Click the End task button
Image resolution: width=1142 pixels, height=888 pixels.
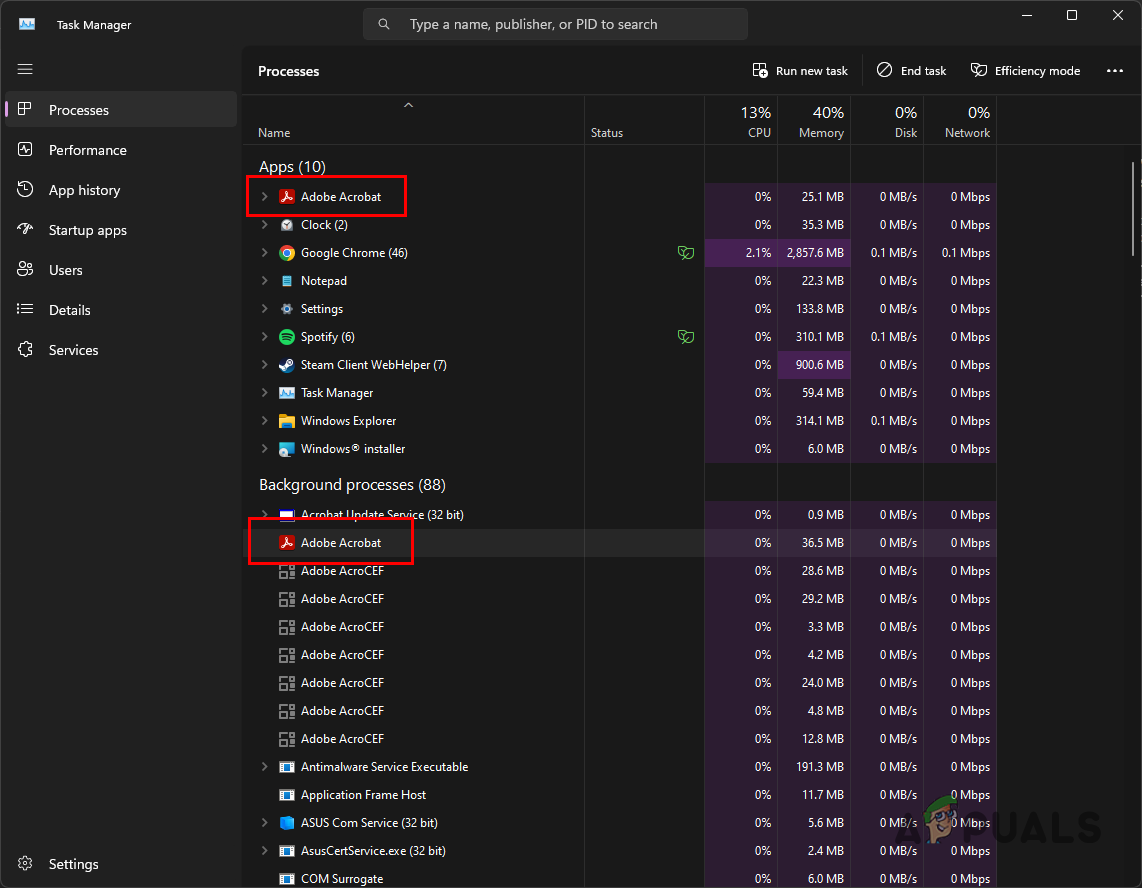pyautogui.click(x=911, y=71)
